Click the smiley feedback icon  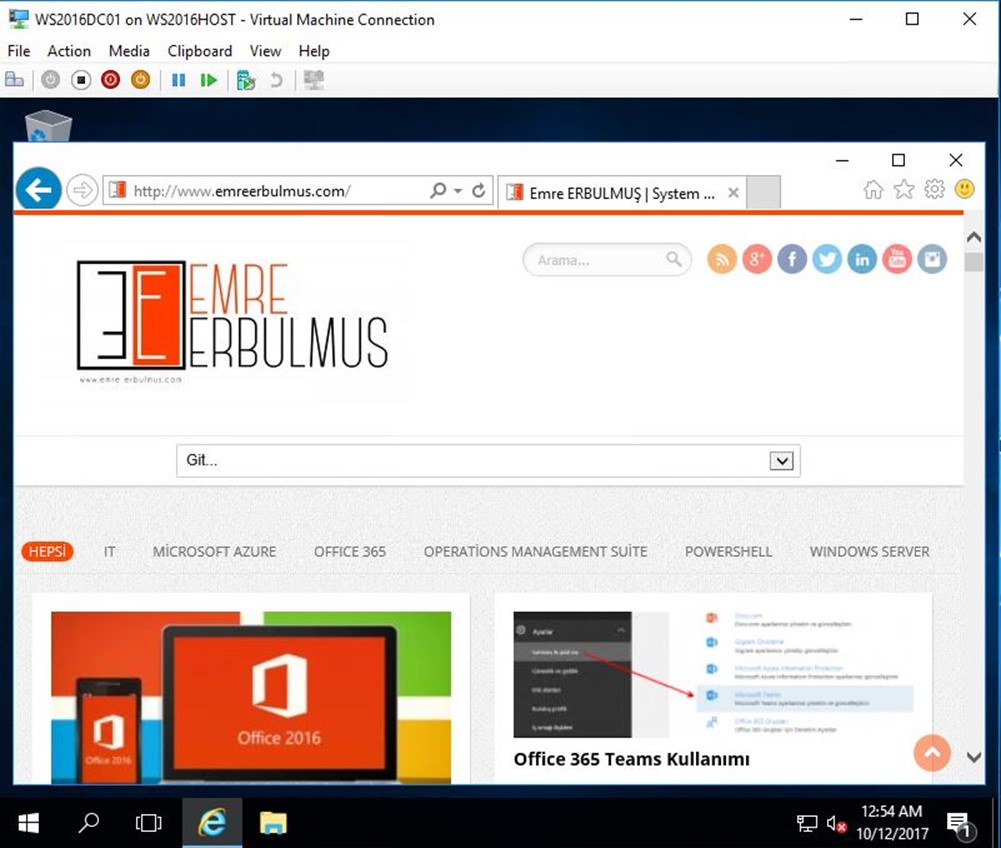click(x=965, y=189)
